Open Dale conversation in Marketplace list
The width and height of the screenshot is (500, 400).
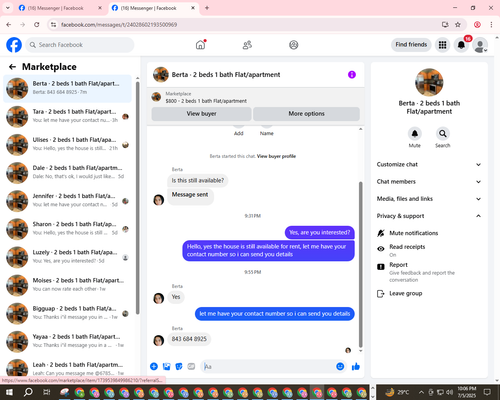point(67,173)
